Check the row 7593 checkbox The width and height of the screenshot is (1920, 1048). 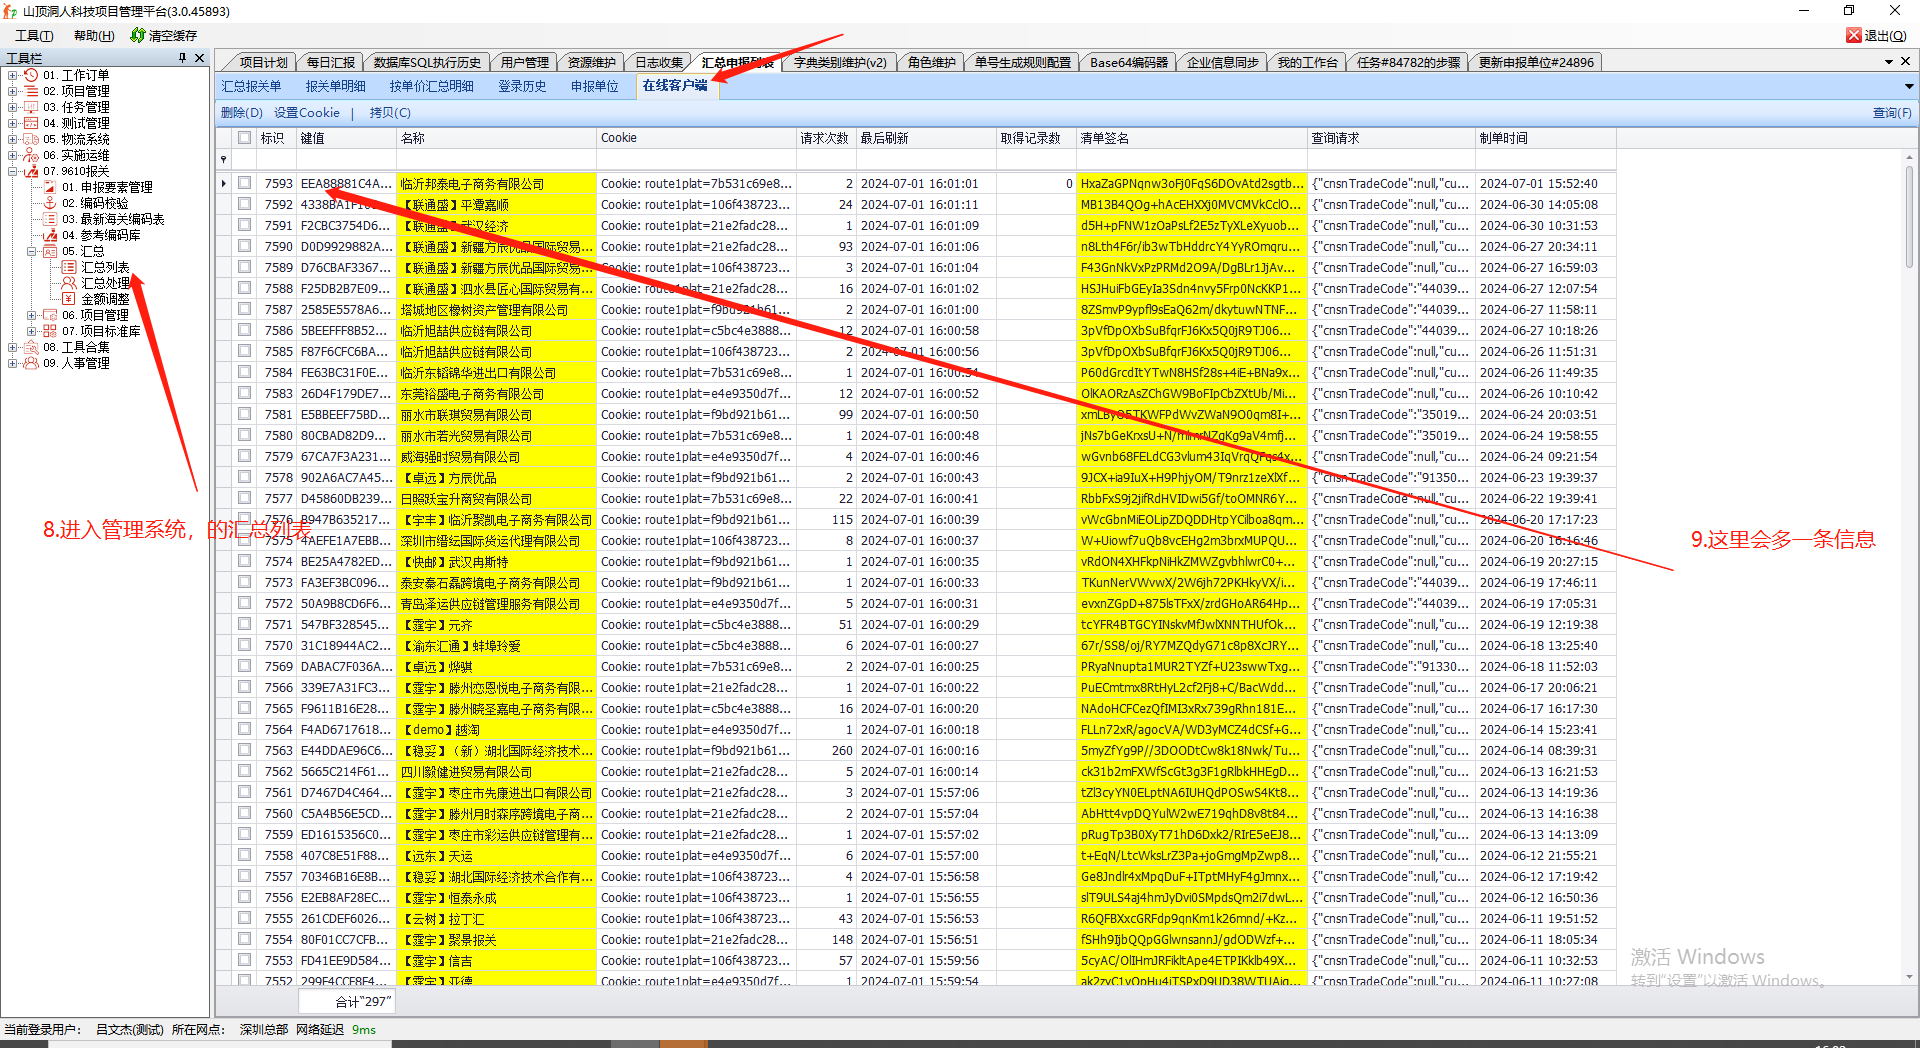pos(244,183)
